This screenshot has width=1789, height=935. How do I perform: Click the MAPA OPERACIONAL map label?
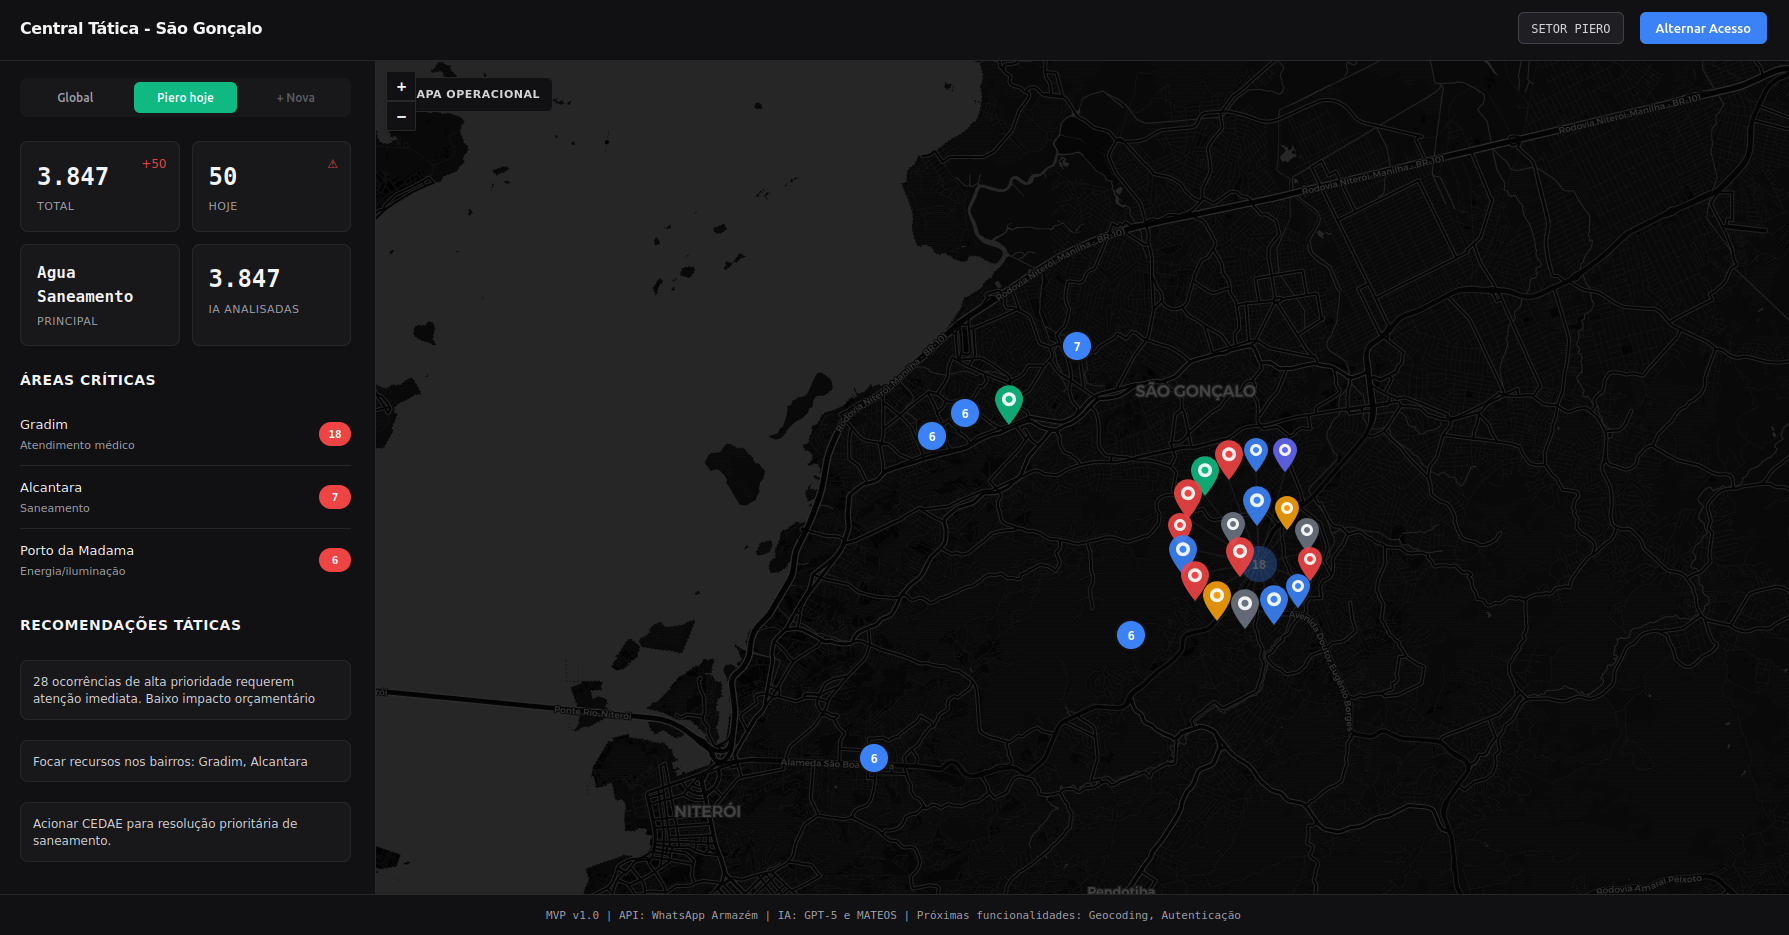pyautogui.click(x=478, y=94)
